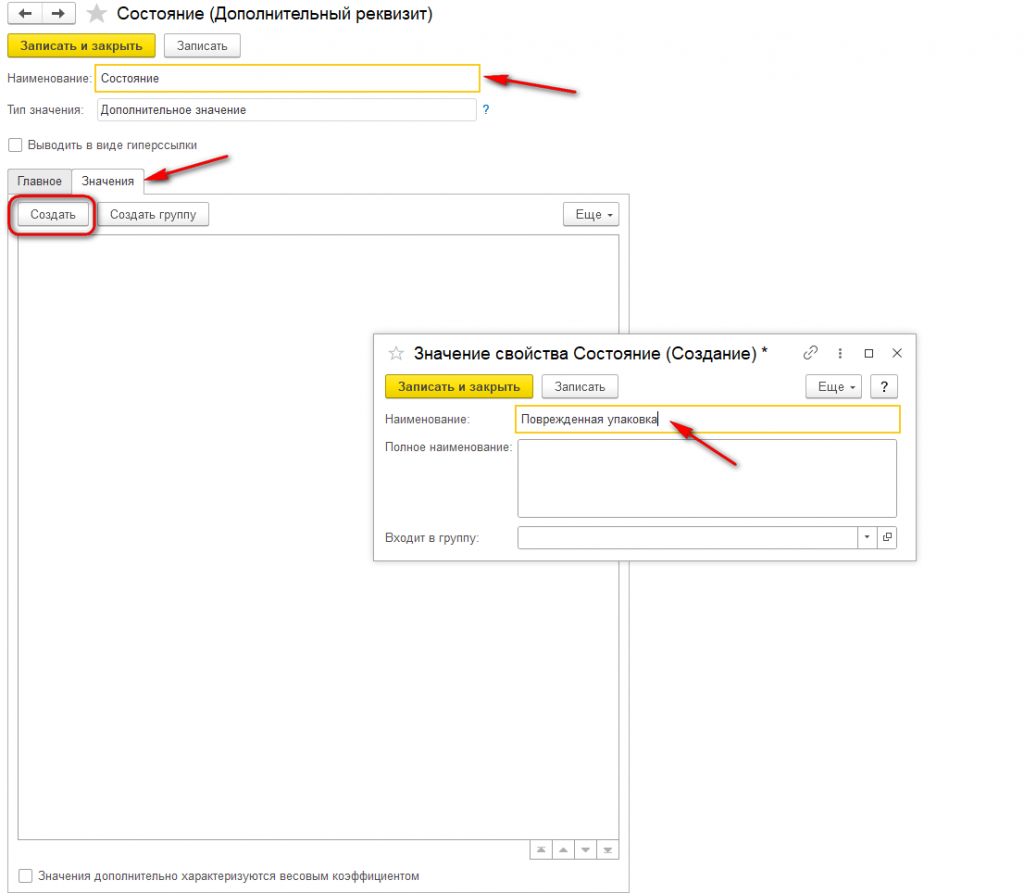Go back with the left arrow button
Viewport: 1024px width, 893px height.
(x=25, y=13)
